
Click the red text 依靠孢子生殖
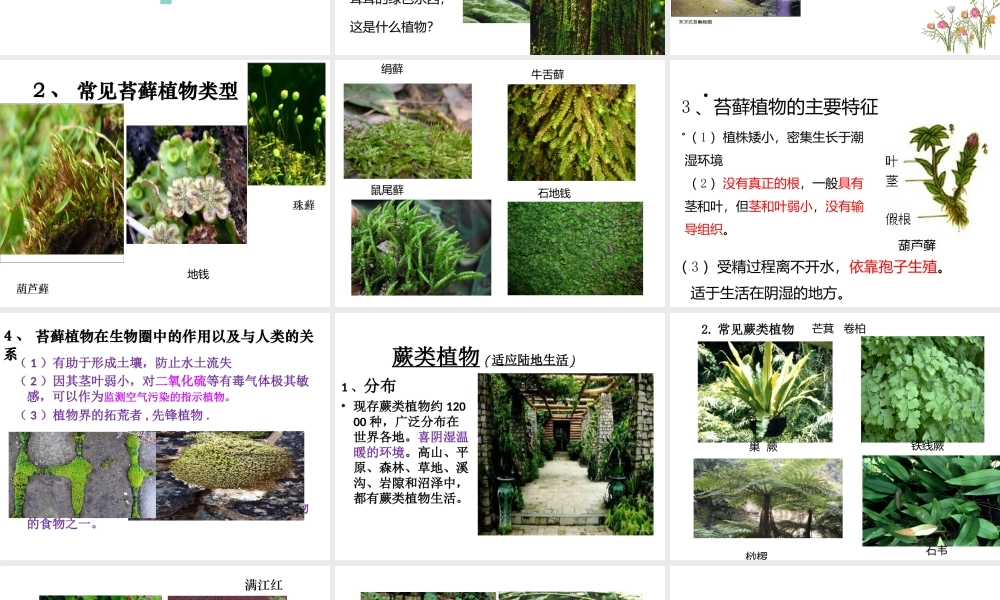tap(893, 267)
